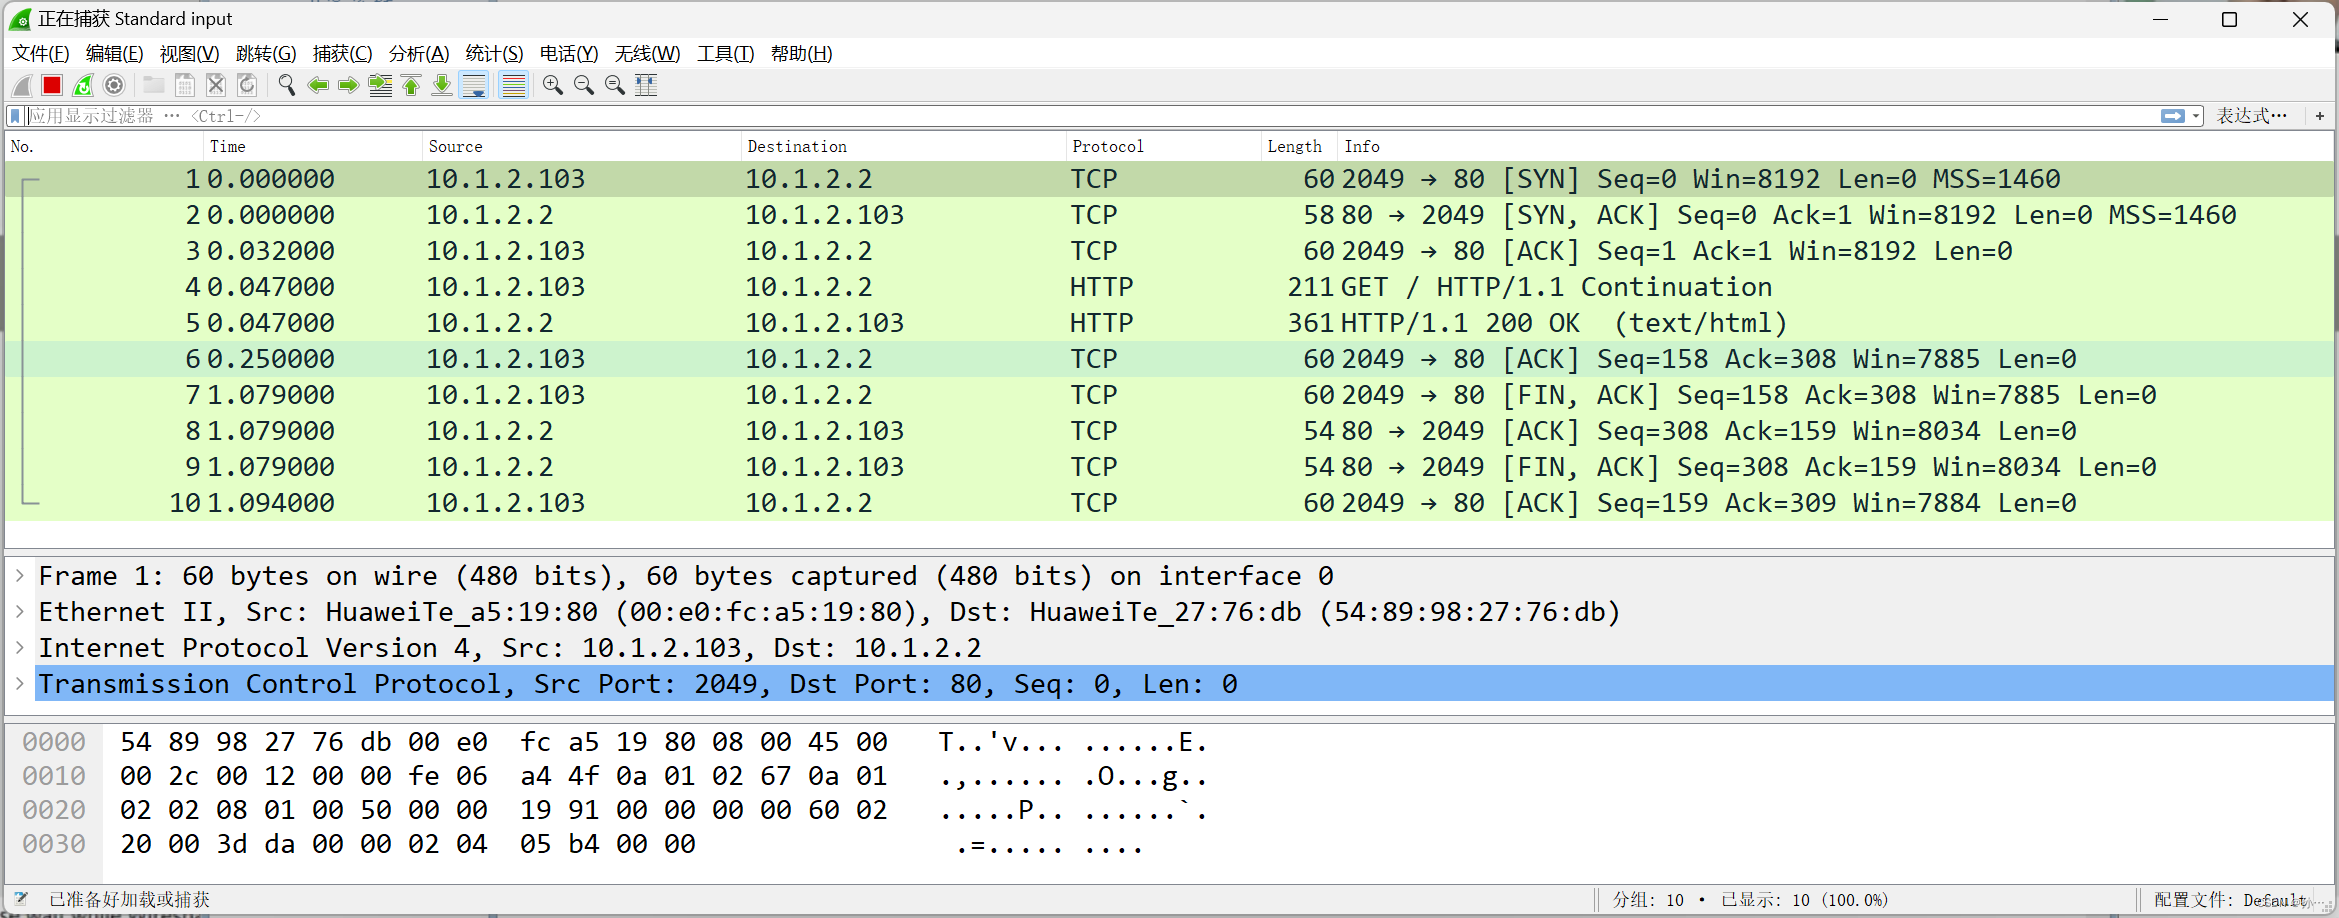
Task: Restart the capture with the green shark icon
Action: 83,85
